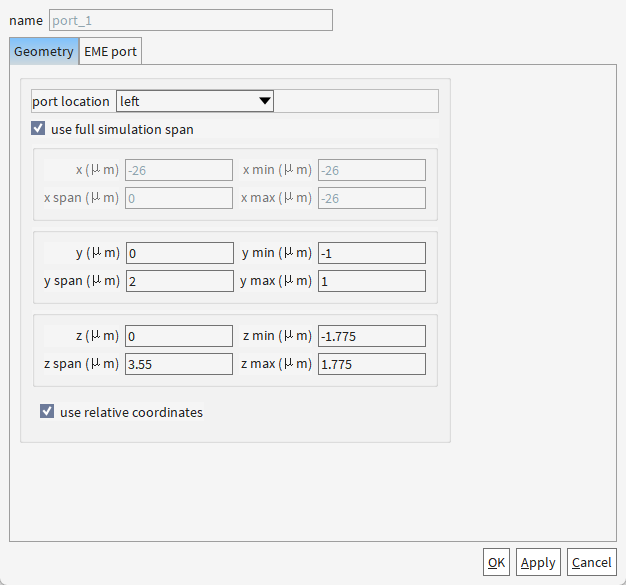Focus the y (µm) input field
The width and height of the screenshot is (626, 585).
point(180,253)
